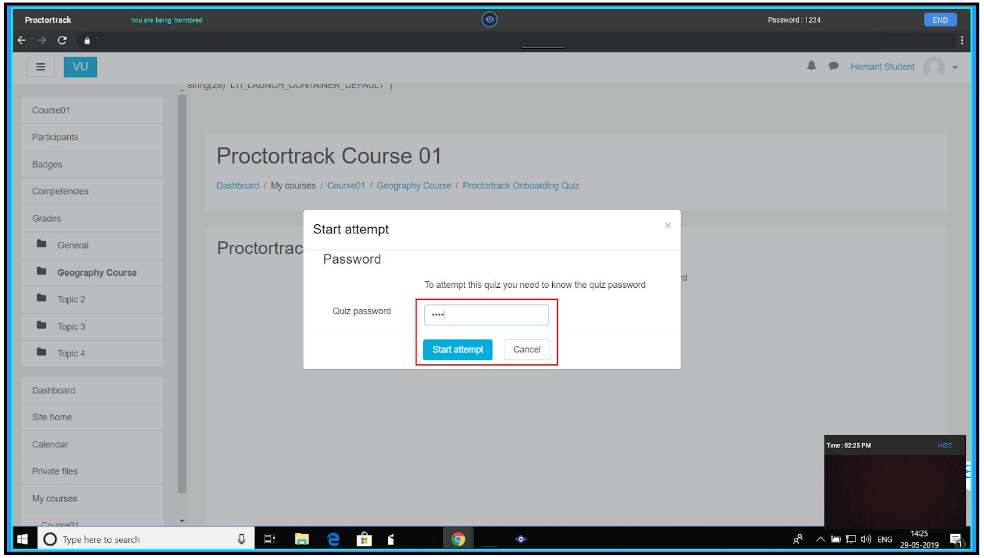Go back with browser back arrow
The height and width of the screenshot is (558, 984).
pyautogui.click(x=22, y=40)
